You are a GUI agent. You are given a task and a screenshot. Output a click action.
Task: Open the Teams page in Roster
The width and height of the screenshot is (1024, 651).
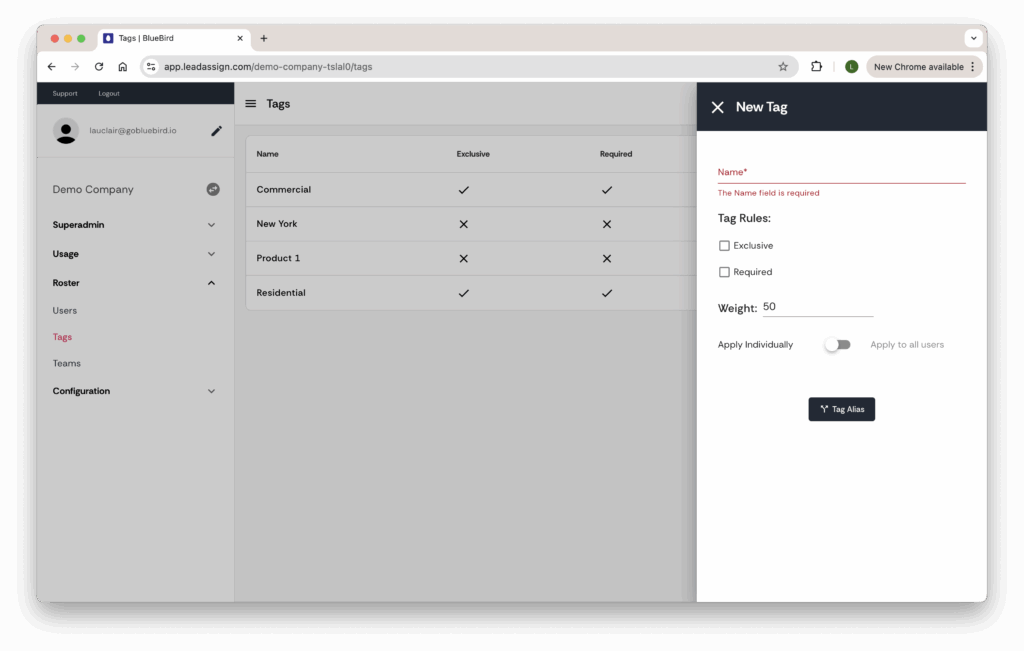[x=67, y=364]
